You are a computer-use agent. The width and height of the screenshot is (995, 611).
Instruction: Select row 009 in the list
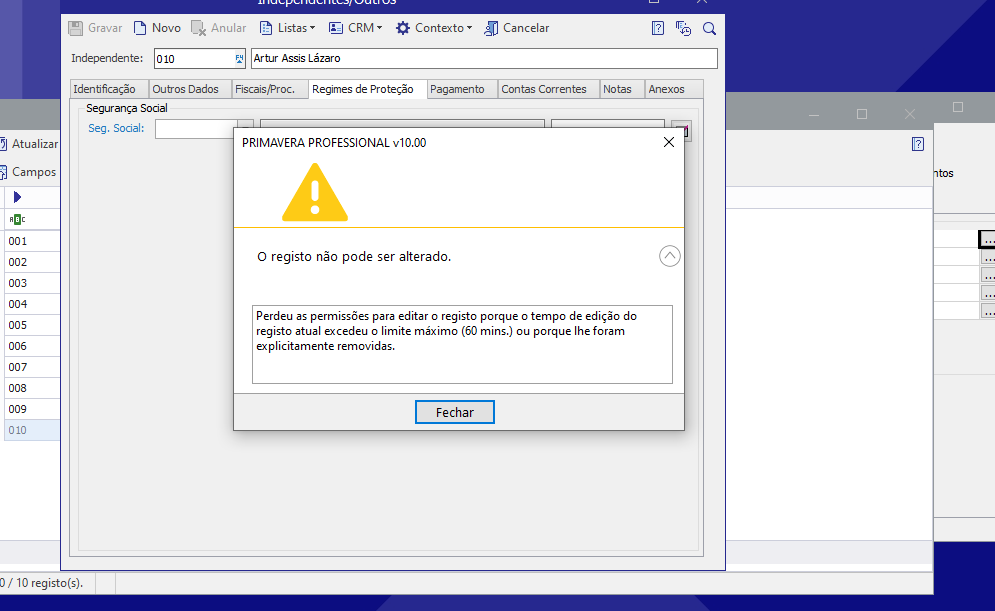[32, 409]
